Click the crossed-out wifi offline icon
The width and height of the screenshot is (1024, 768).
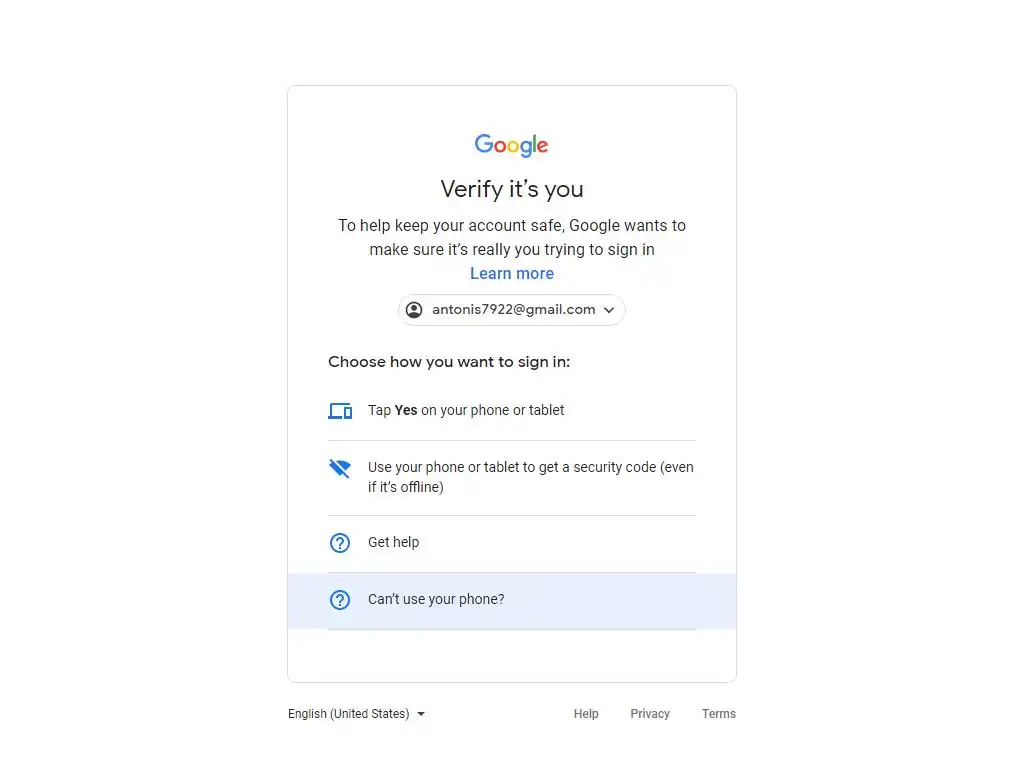pos(340,468)
